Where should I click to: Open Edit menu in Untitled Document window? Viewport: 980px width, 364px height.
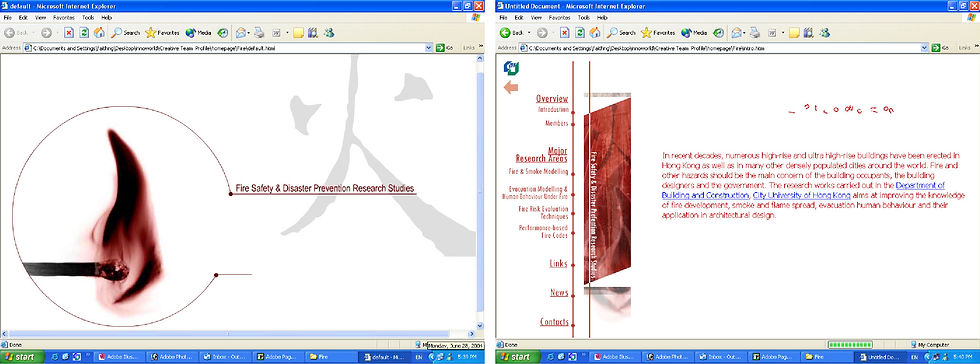(519, 18)
